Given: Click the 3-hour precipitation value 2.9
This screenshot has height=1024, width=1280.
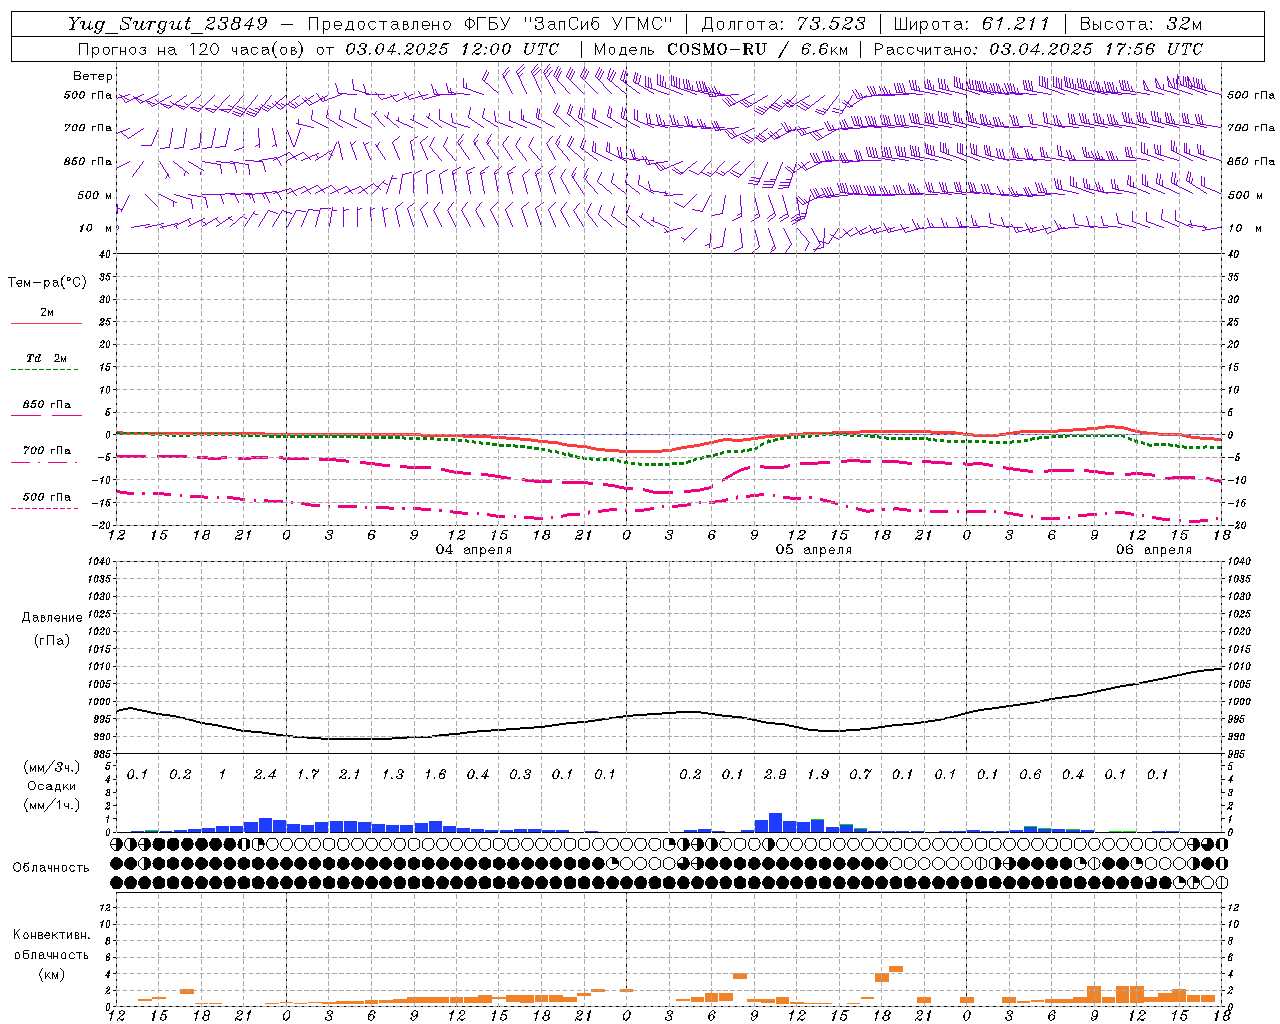Looking at the screenshot, I should click(775, 774).
